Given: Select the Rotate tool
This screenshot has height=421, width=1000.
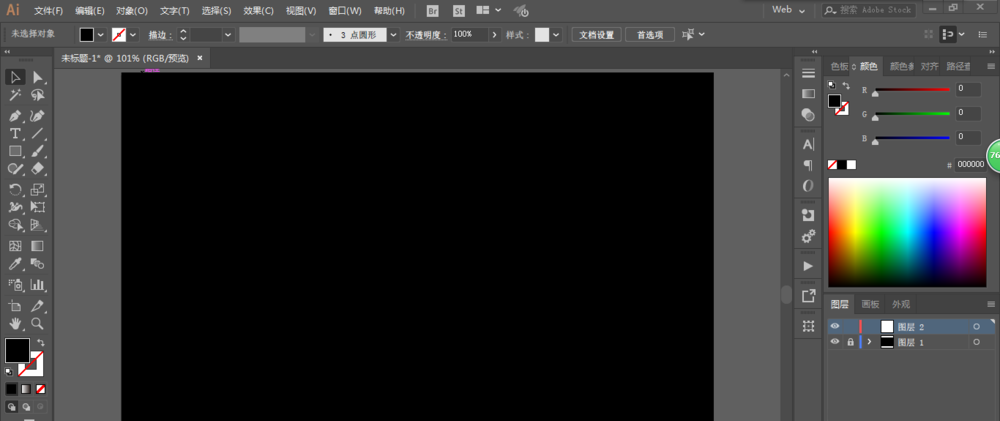Looking at the screenshot, I should 15,189.
